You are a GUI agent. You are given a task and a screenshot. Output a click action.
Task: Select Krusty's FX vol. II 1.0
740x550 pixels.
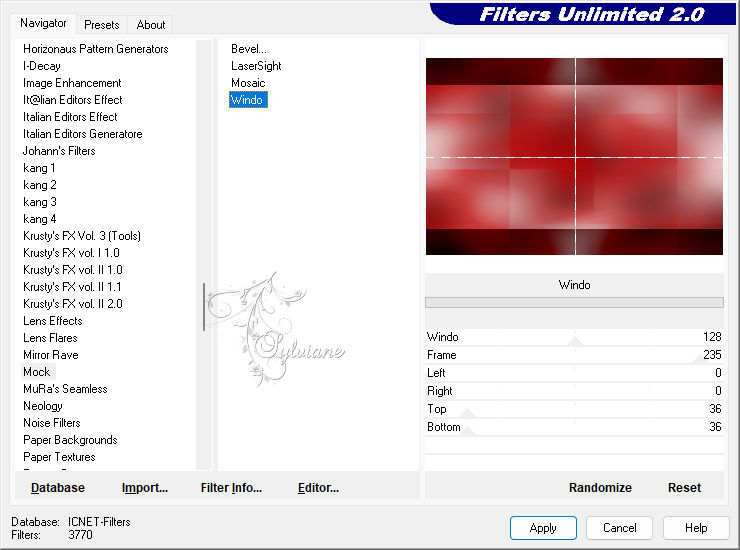(73, 270)
